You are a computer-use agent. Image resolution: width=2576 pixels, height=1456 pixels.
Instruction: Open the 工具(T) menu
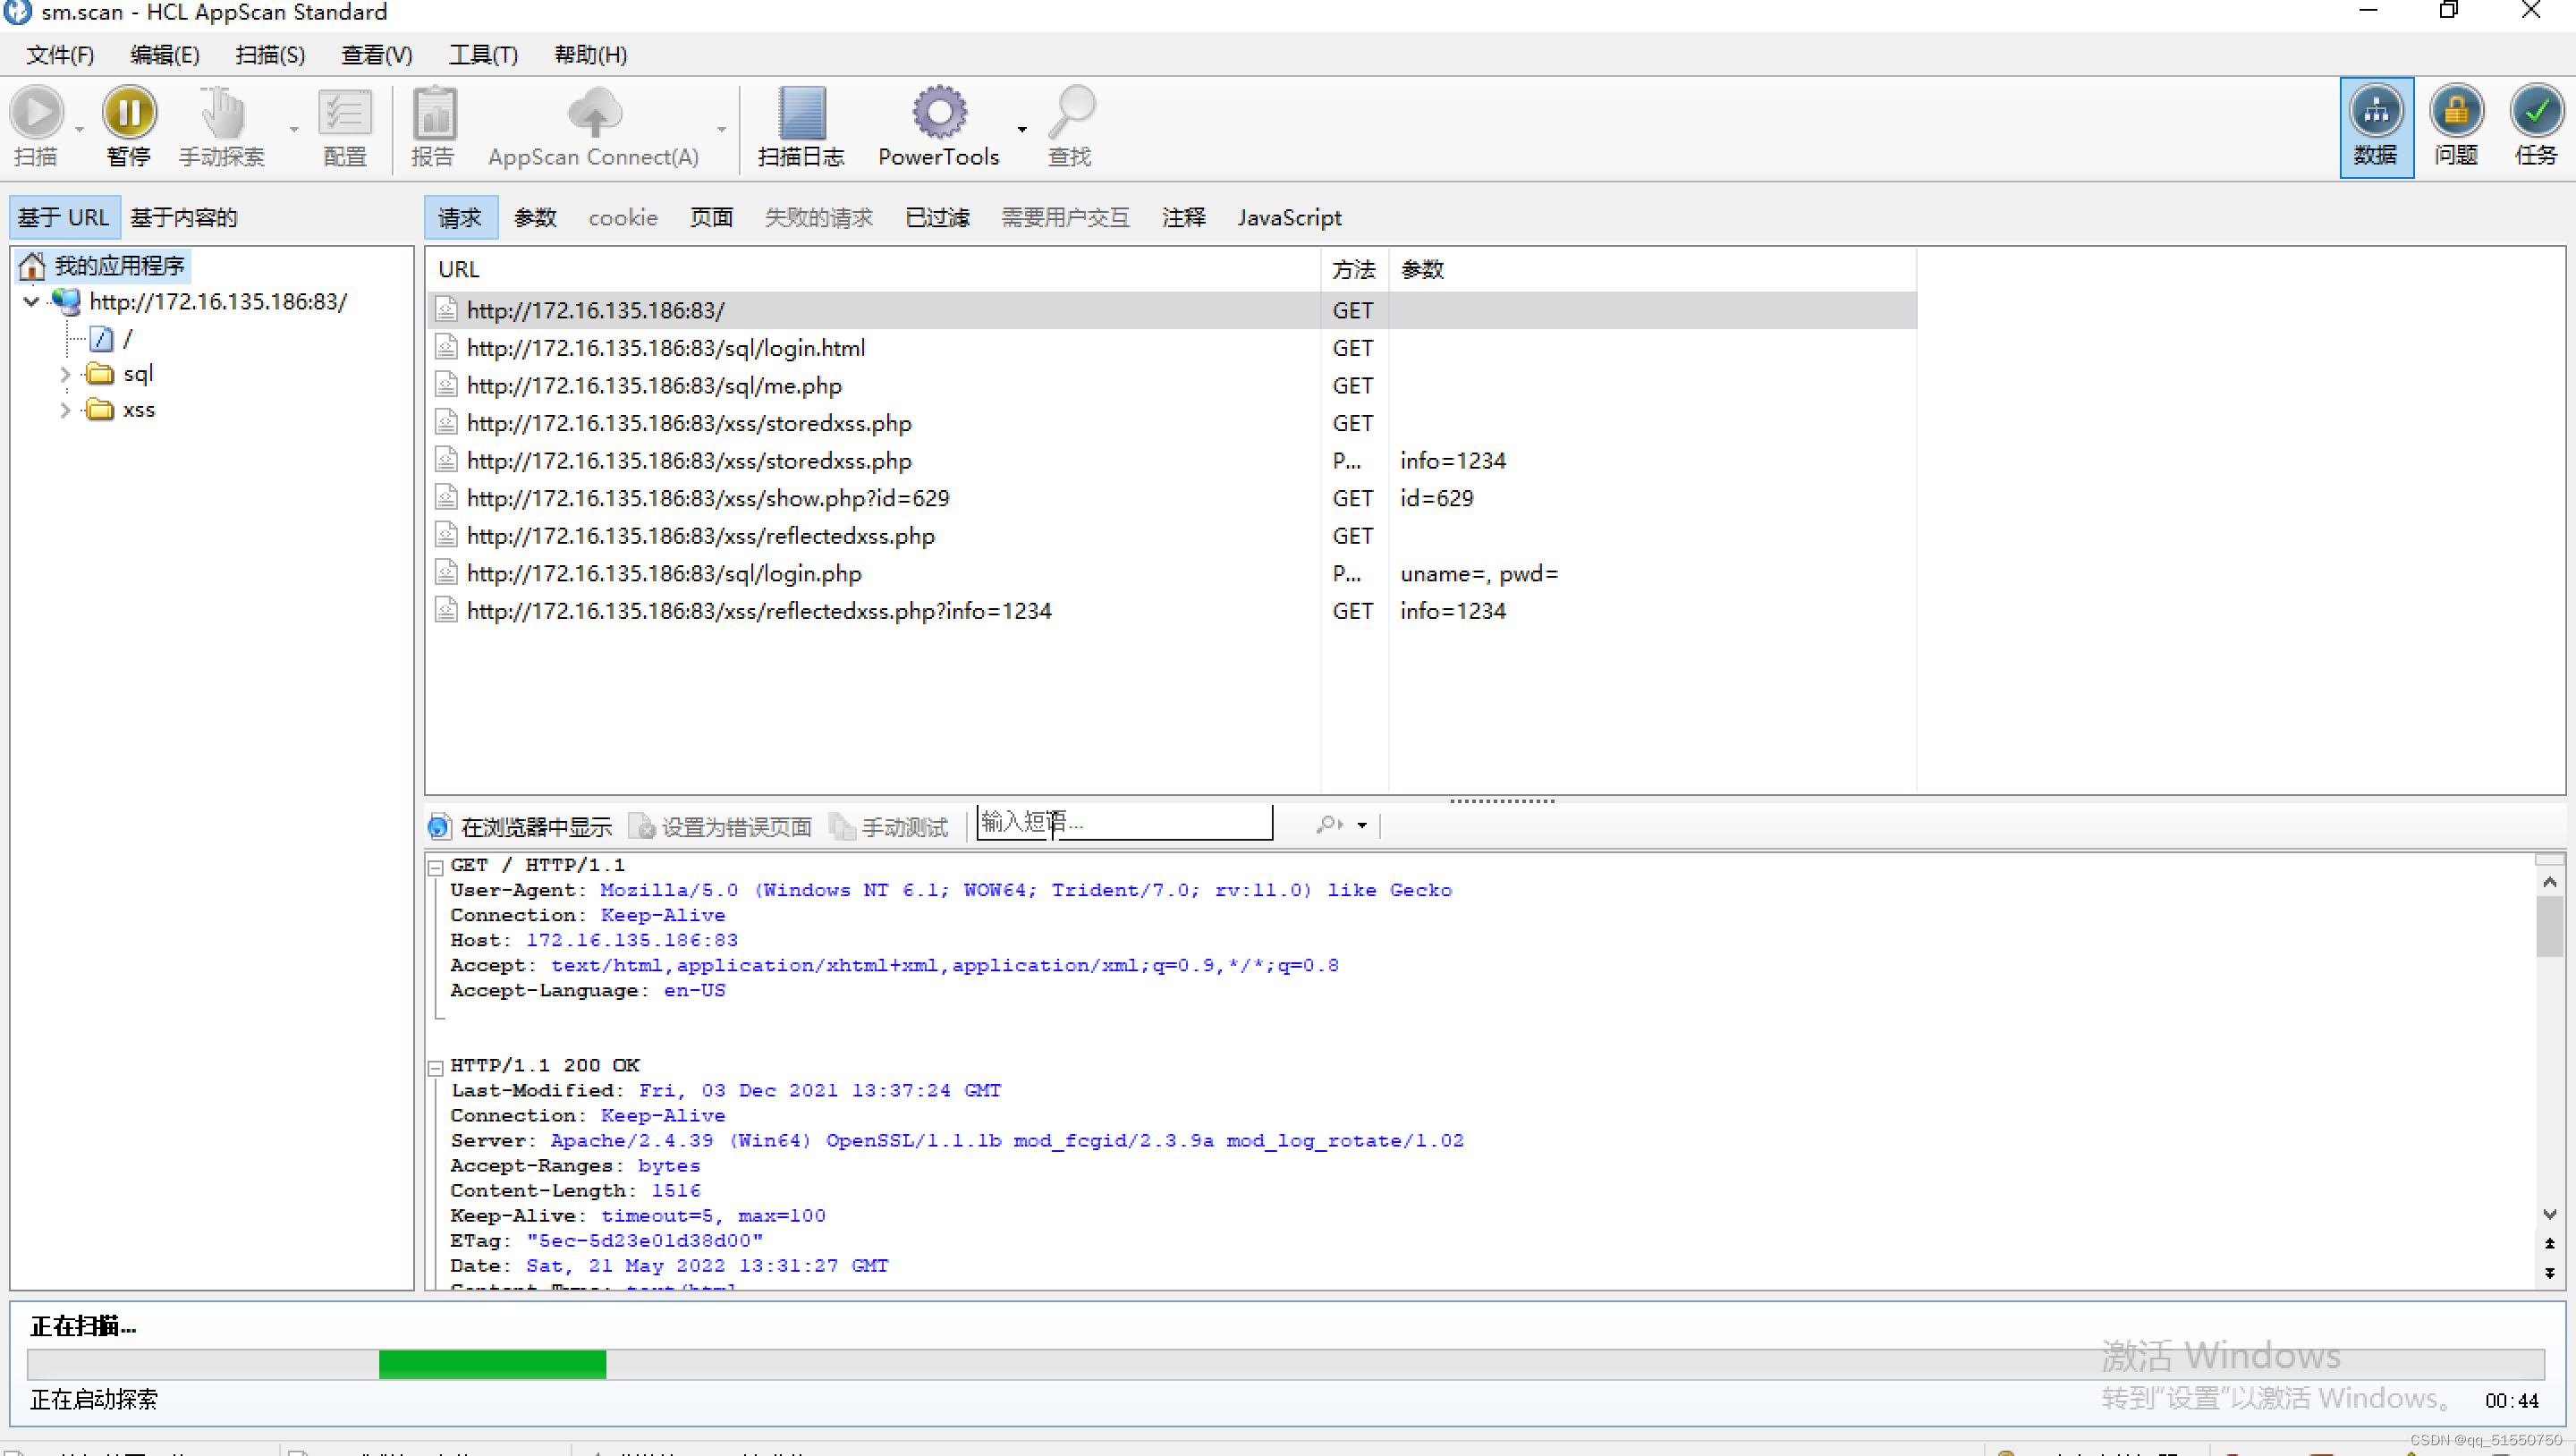tap(483, 55)
